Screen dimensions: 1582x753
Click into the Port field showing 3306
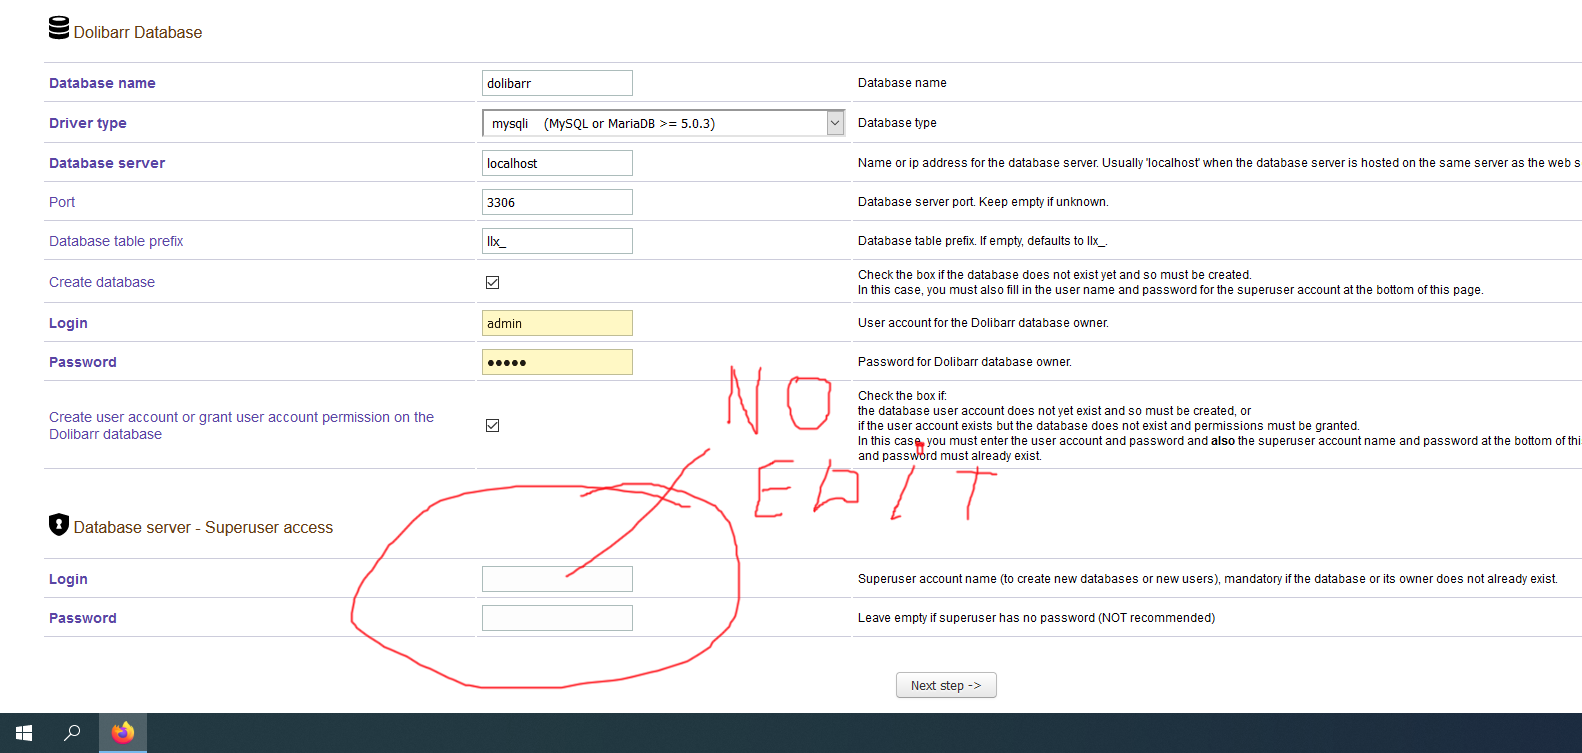(557, 202)
